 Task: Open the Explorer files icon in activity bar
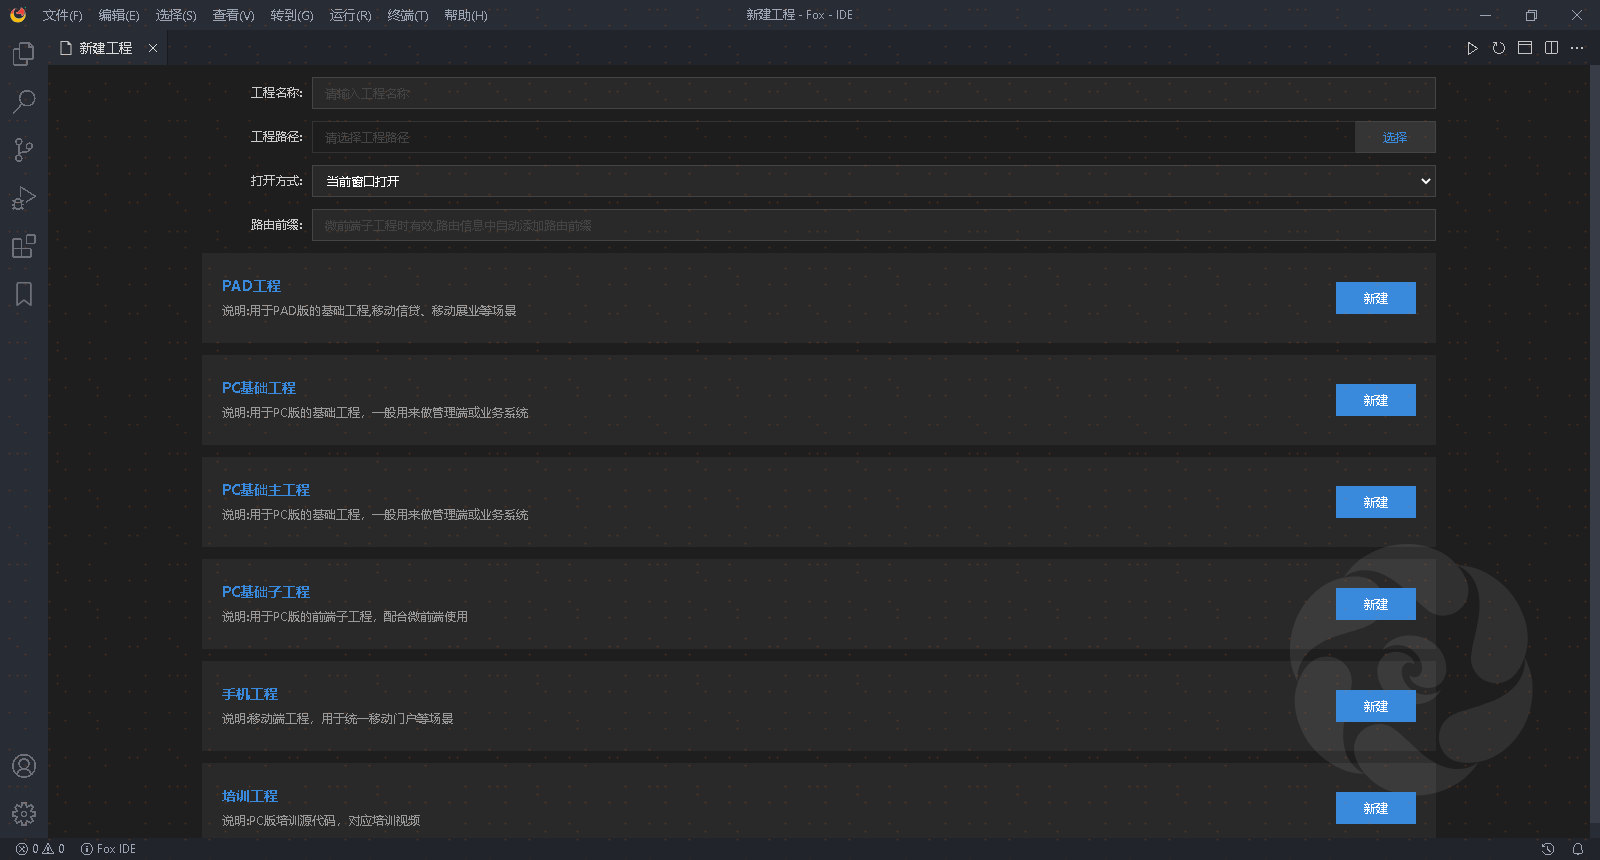point(24,54)
